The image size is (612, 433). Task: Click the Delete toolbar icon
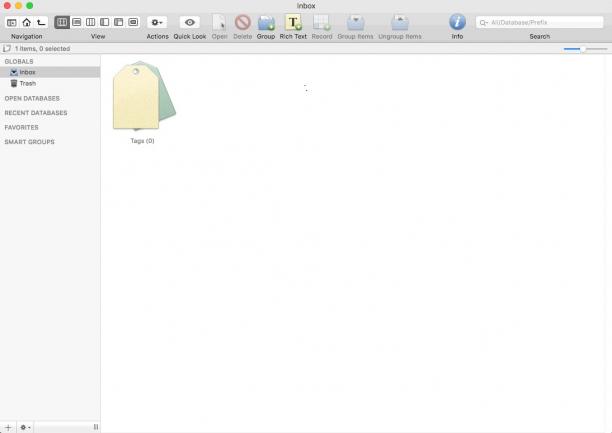[x=242, y=22]
